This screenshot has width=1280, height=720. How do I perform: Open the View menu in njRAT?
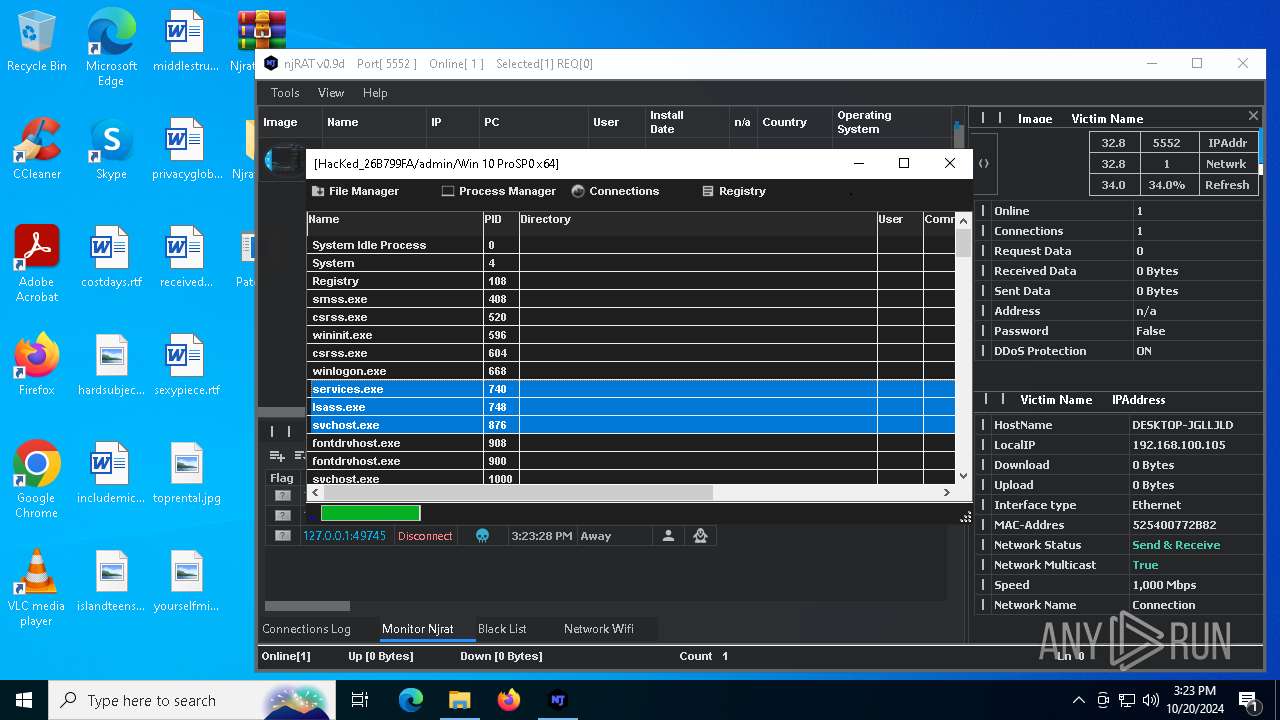click(x=331, y=93)
